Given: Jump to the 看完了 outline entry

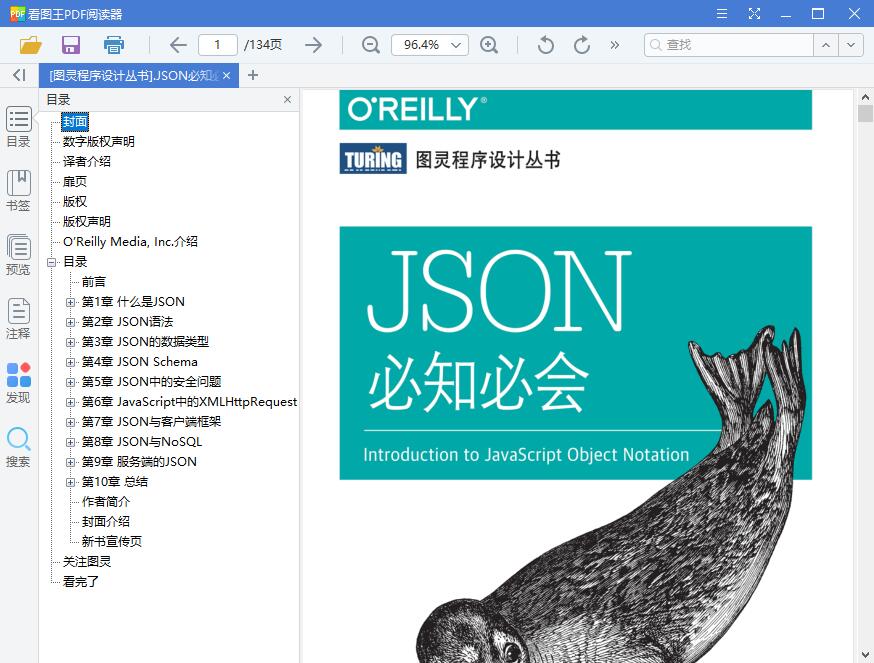Looking at the screenshot, I should coord(80,582).
